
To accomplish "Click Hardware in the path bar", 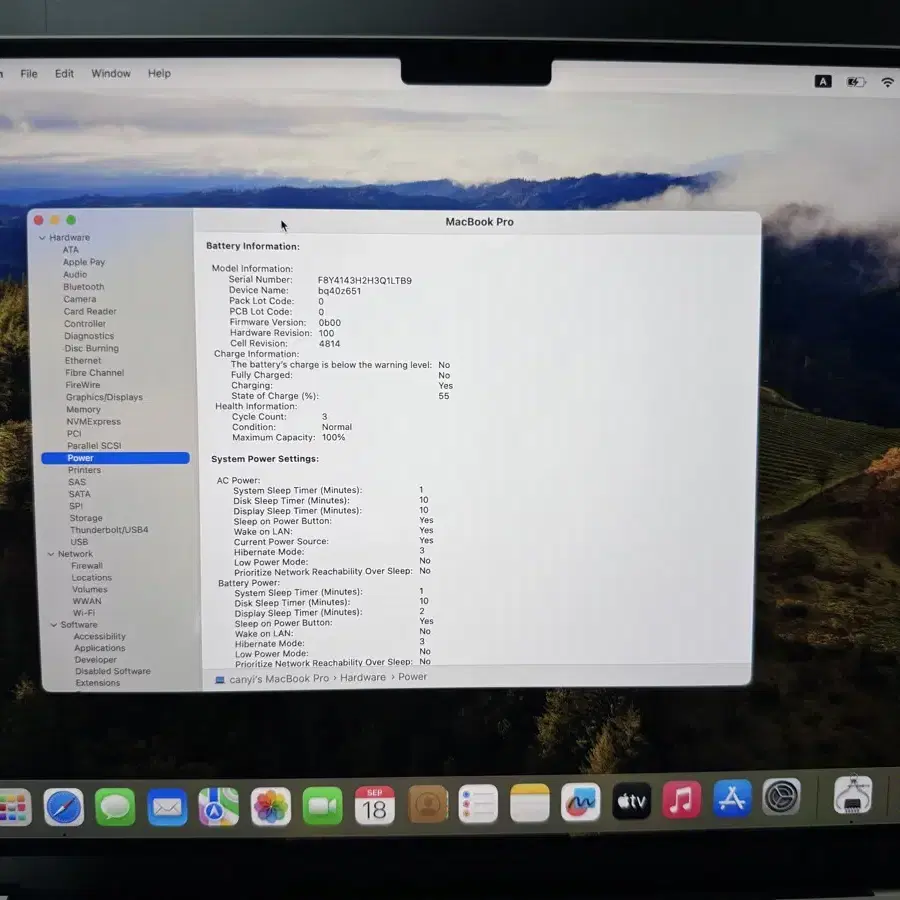I will click(x=363, y=677).
